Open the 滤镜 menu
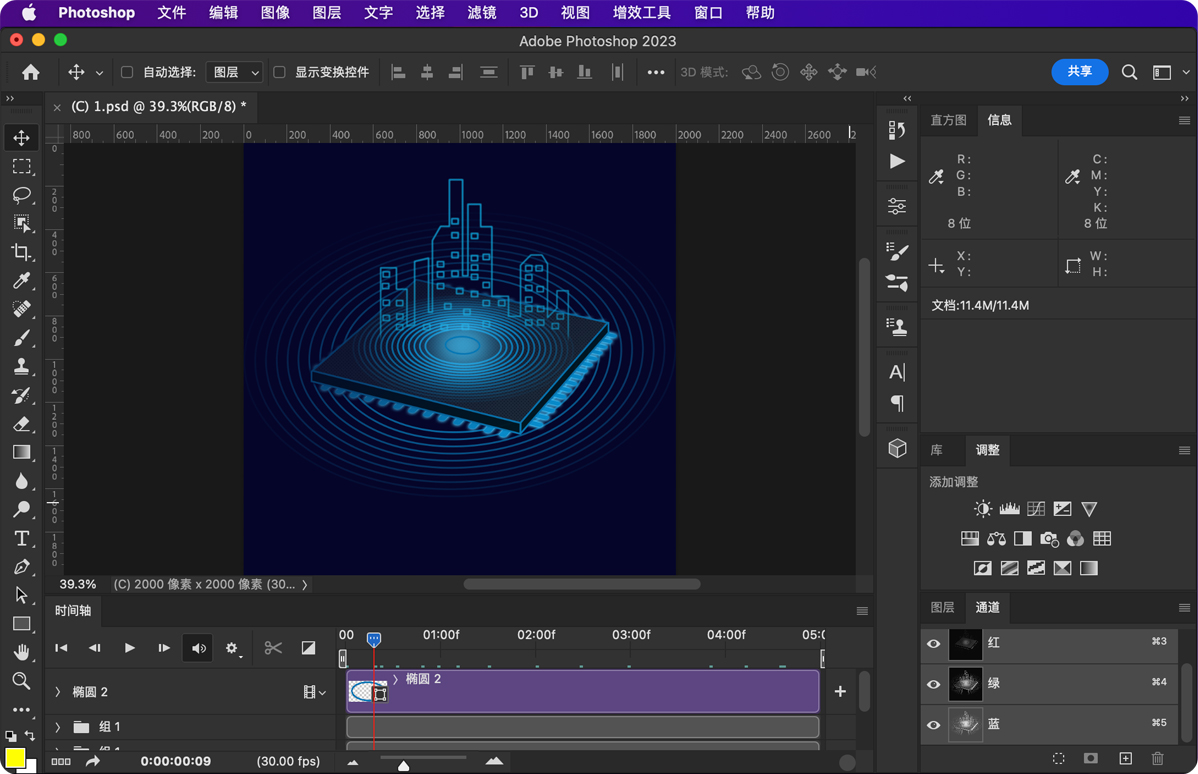This screenshot has width=1198, height=774. (x=481, y=13)
